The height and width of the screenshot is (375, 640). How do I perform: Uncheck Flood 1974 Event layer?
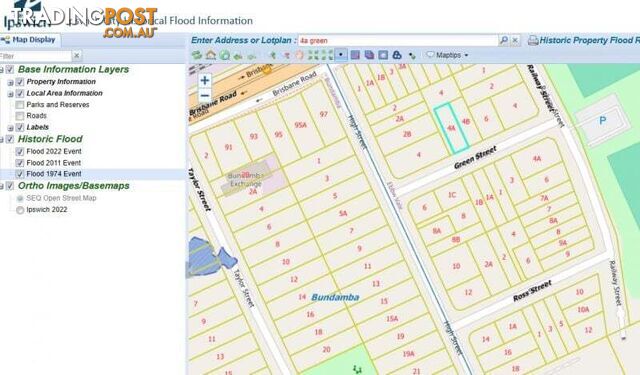click(20, 174)
